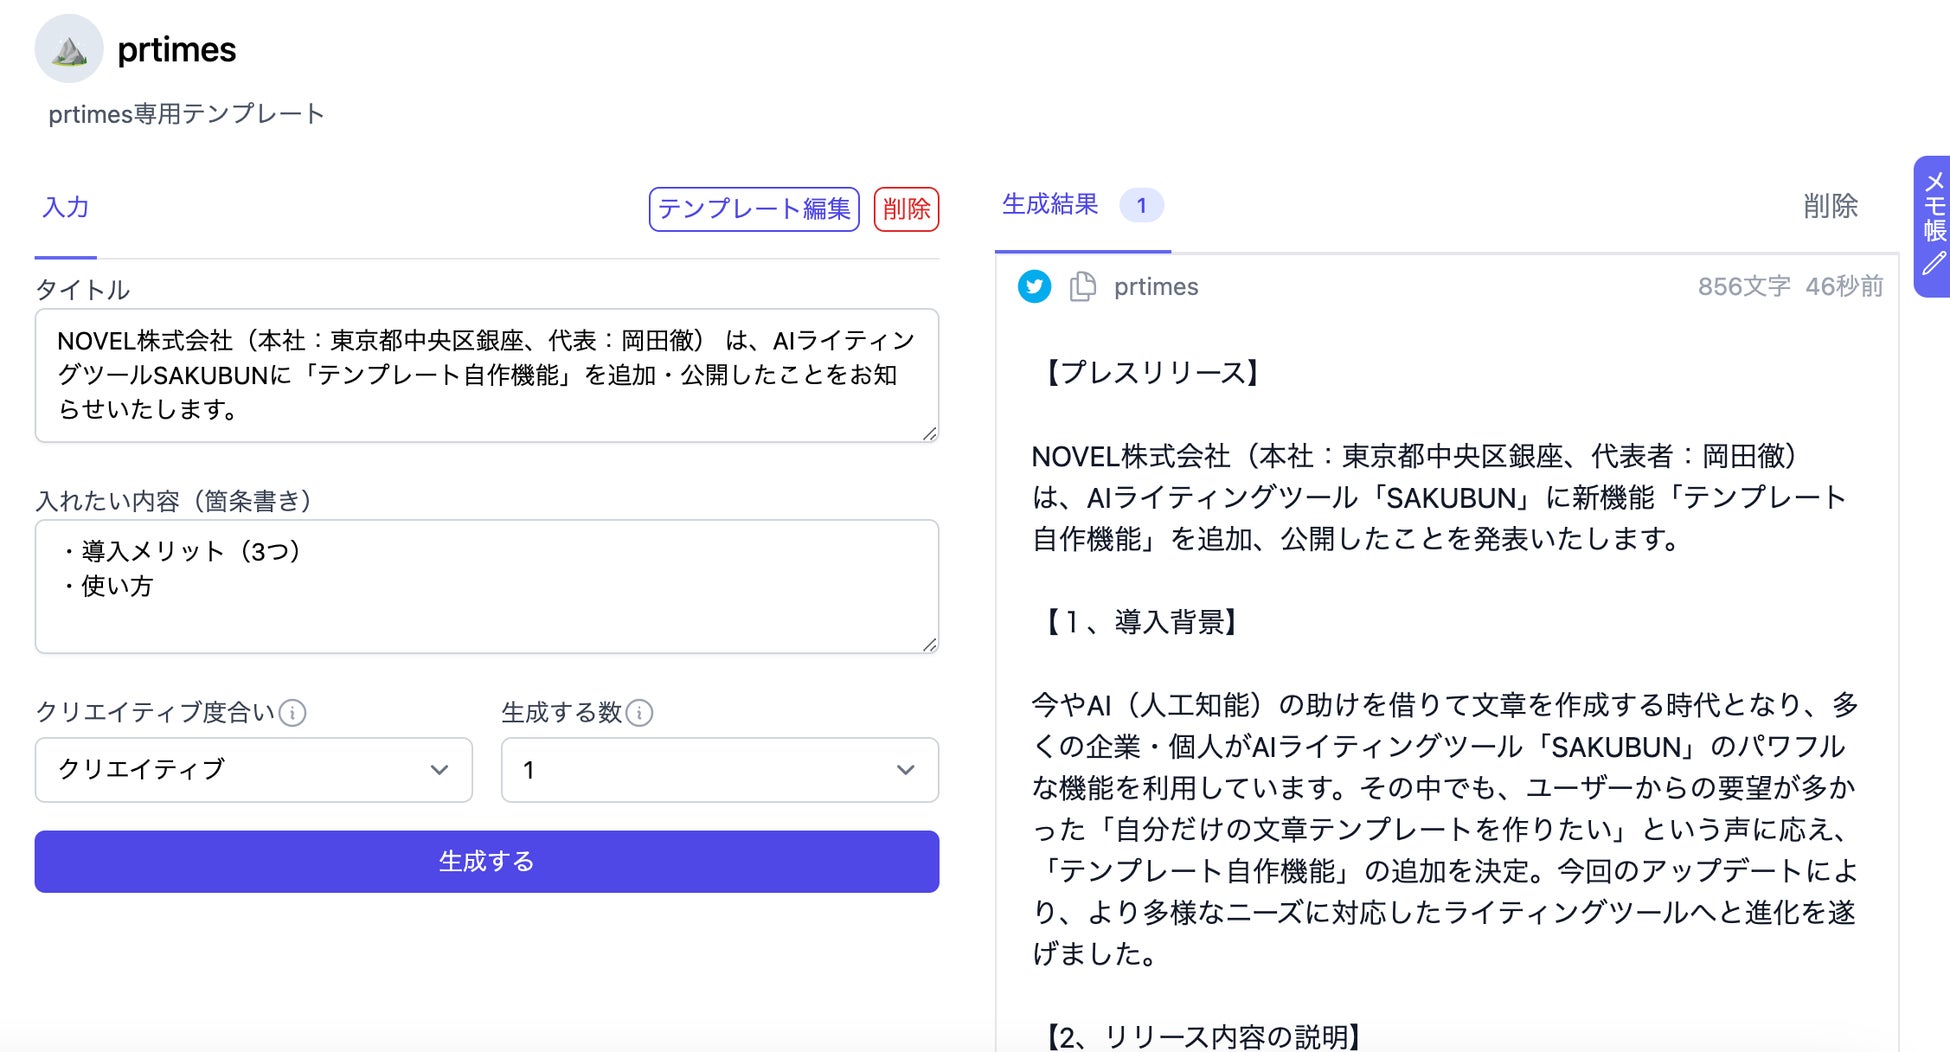Click the result count badge 1

point(1141,206)
